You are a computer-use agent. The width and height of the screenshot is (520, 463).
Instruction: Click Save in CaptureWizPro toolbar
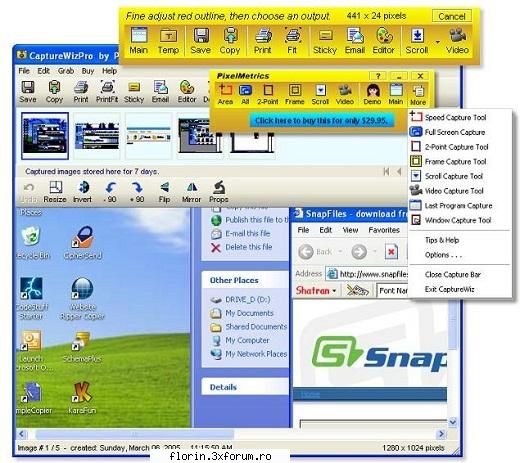[x=28, y=91]
